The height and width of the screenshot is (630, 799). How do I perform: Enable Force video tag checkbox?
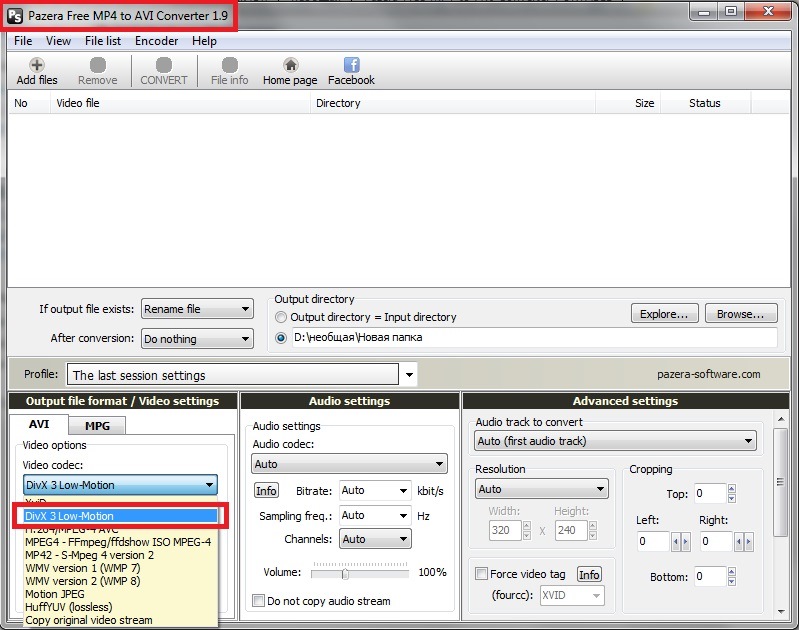pyautogui.click(x=481, y=573)
